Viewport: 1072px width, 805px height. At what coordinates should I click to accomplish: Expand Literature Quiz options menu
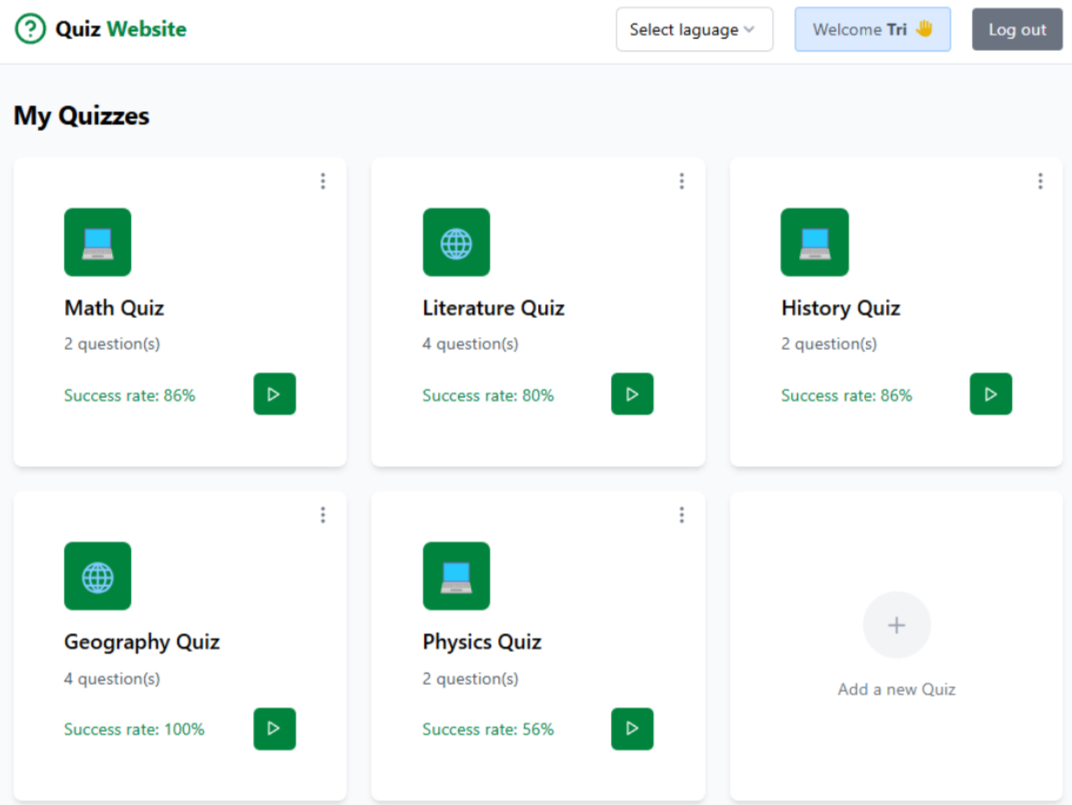pos(681,181)
